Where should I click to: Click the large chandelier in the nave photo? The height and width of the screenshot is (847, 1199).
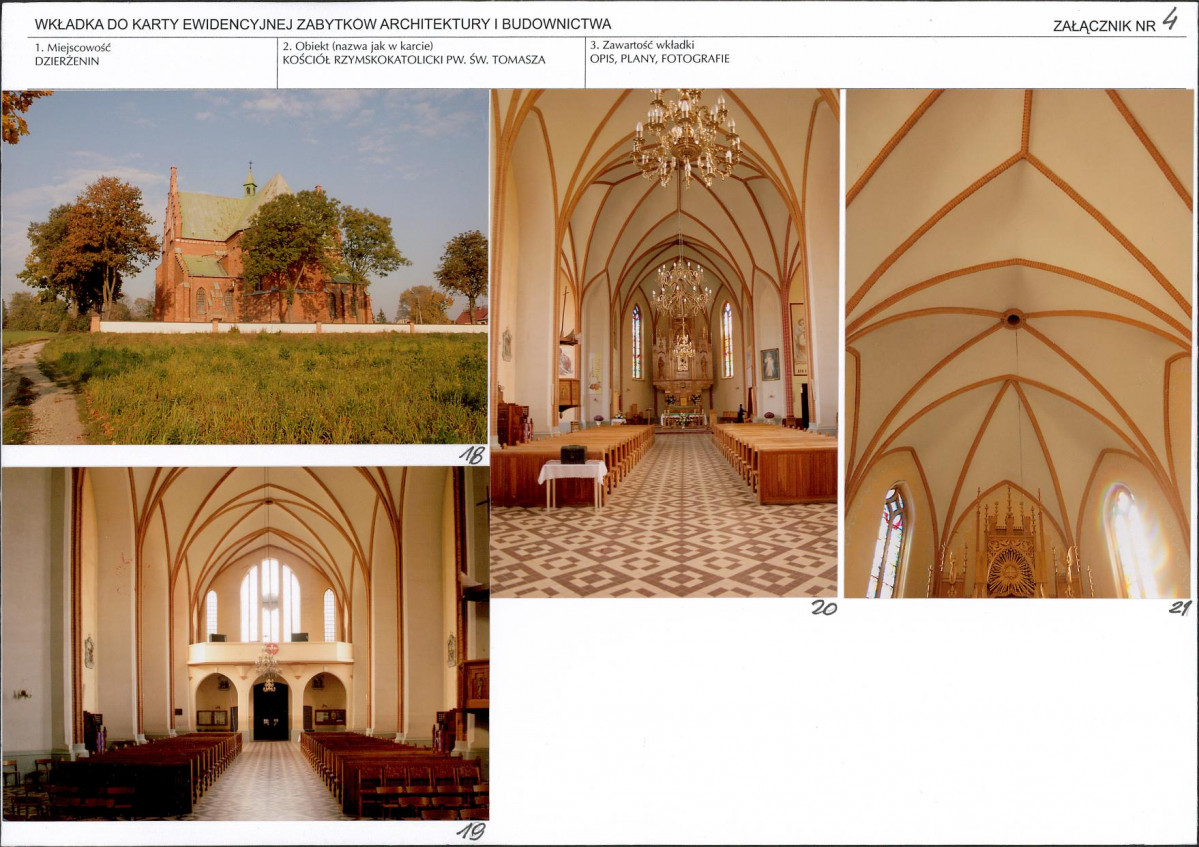686,138
